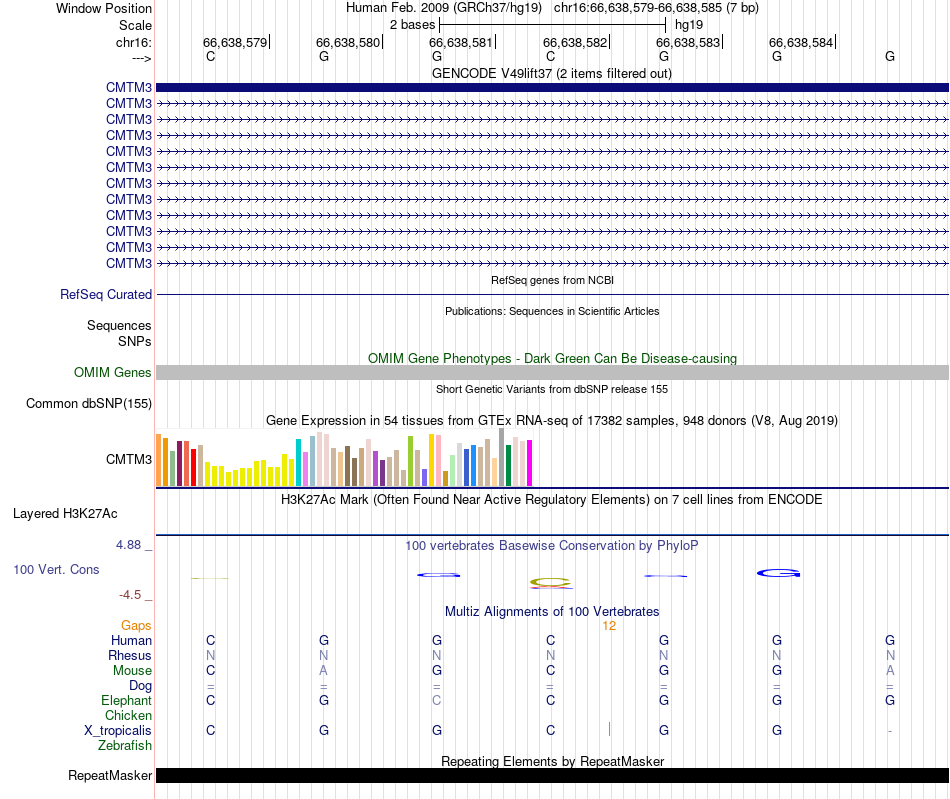Image resolution: width=950 pixels, height=799 pixels.
Task: Click the 100 Vert. Cons label
Action: point(56,569)
